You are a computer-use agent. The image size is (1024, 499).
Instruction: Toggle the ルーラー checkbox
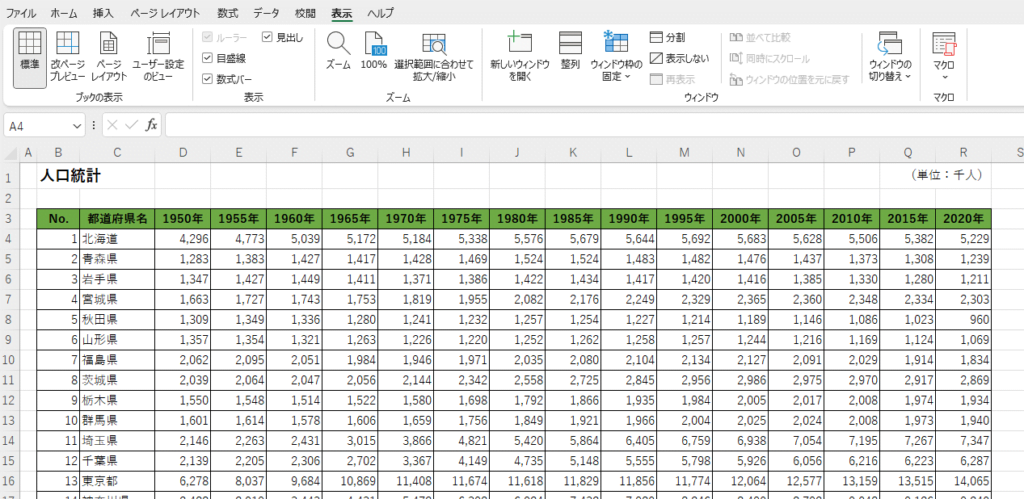coord(208,38)
